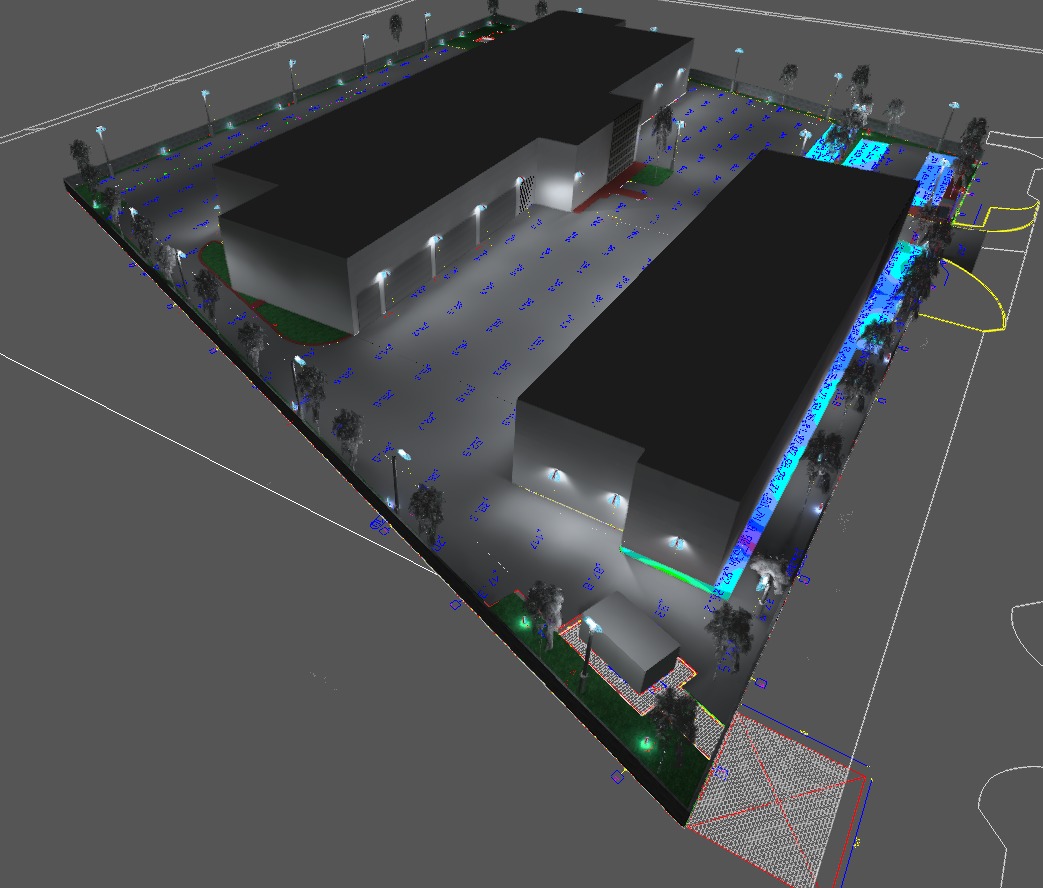Click the pole light next to guardhouse
This screenshot has width=1043, height=888.
(592, 628)
